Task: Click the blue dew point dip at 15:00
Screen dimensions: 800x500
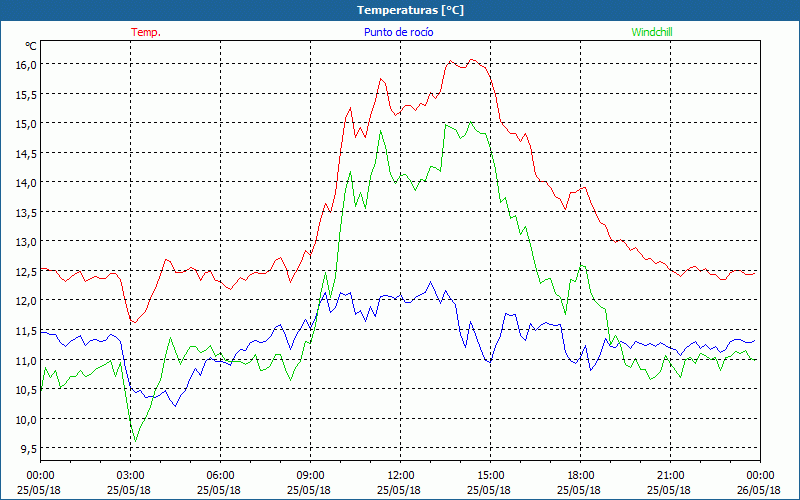Action: [490, 362]
